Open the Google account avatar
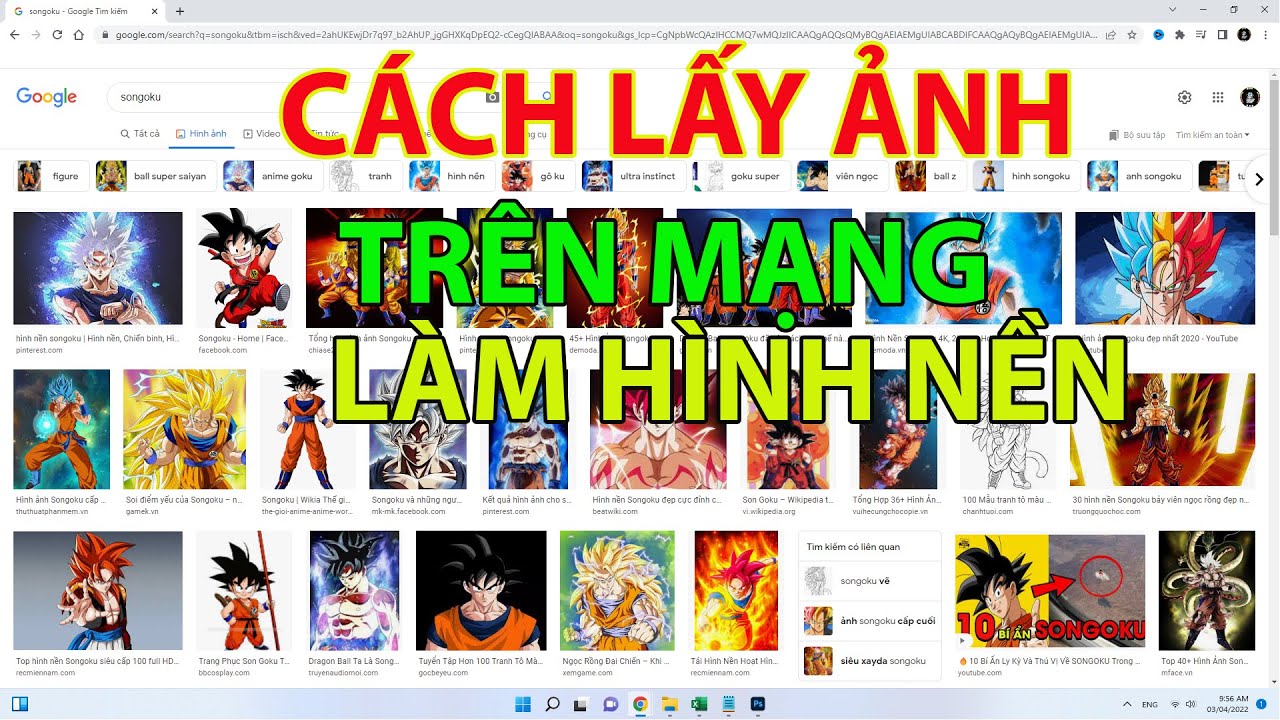 (x=1250, y=97)
